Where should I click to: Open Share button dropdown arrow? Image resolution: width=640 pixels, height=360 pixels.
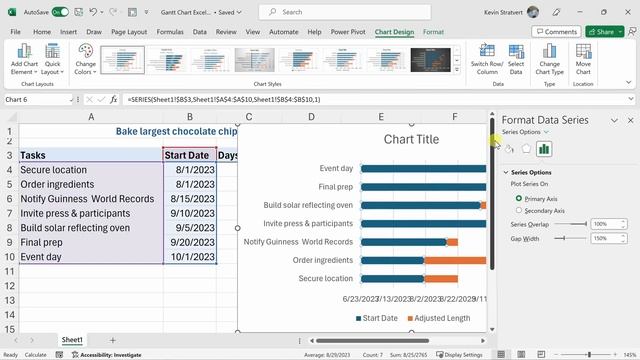(620, 31)
